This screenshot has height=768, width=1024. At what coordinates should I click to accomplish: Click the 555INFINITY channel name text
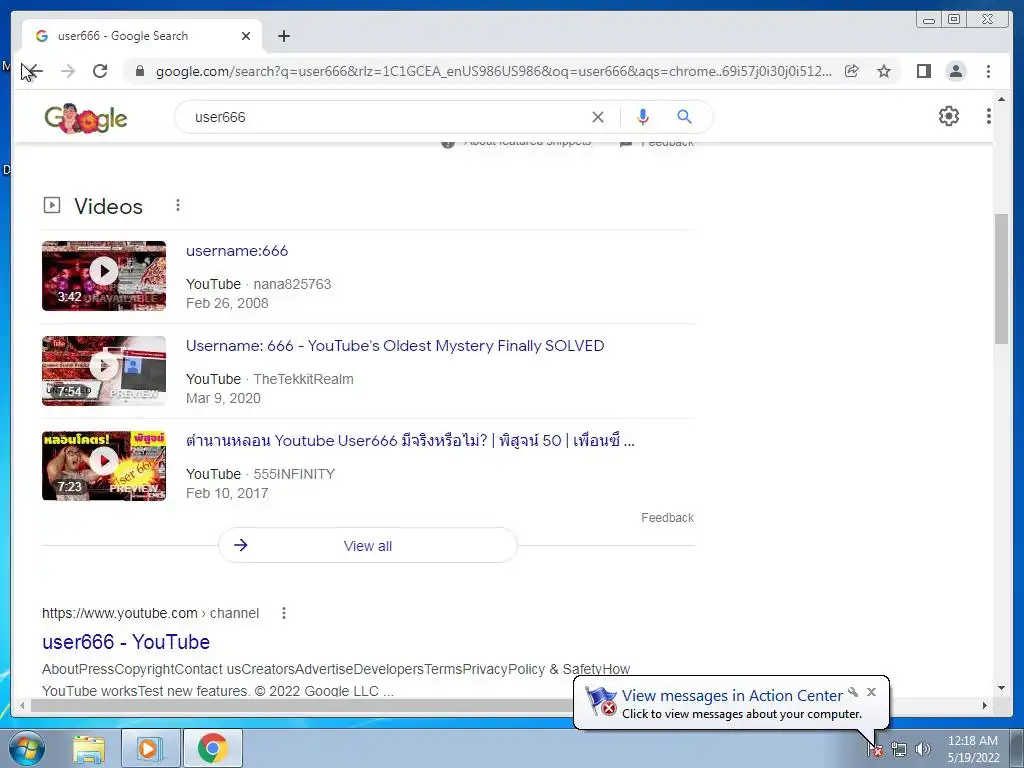coord(294,474)
